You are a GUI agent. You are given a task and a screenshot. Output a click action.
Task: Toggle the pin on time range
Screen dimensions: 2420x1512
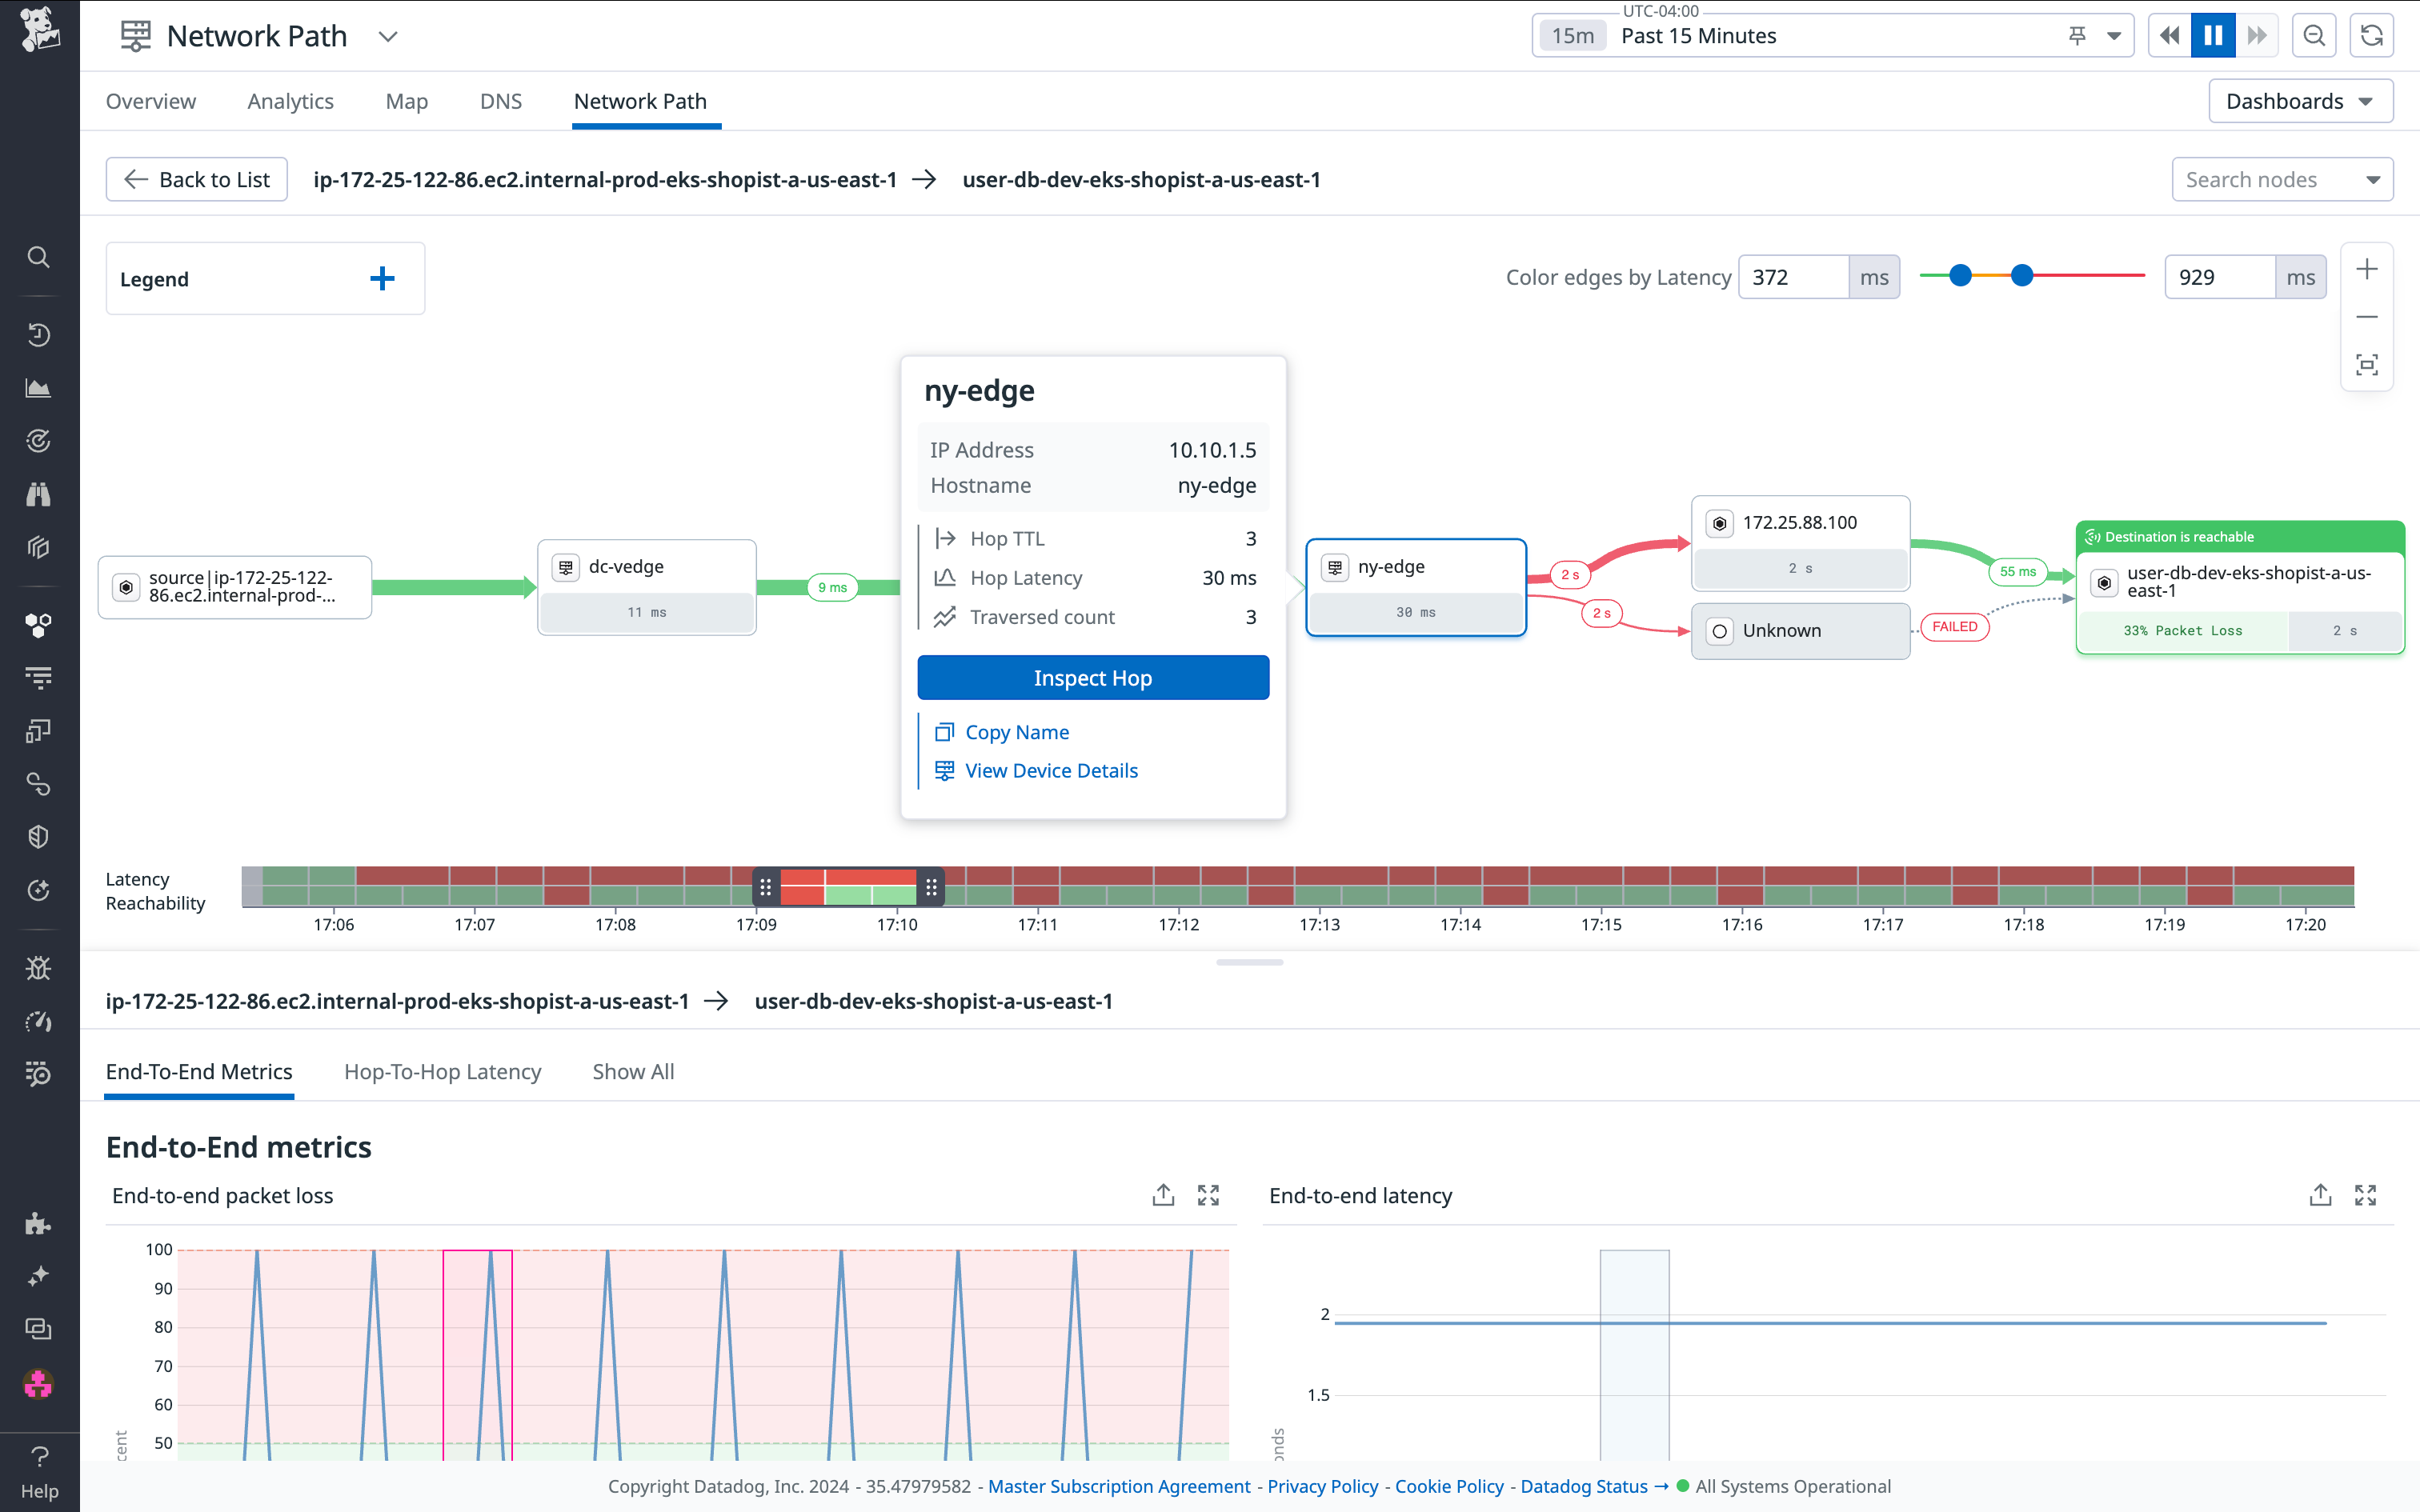(x=2077, y=36)
